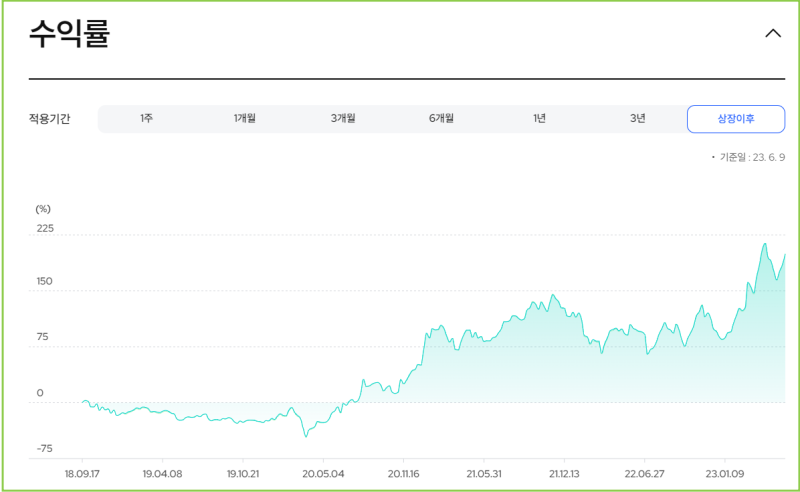Switch to the 3개월 period
Screen dimensions: 800x492
(343, 118)
